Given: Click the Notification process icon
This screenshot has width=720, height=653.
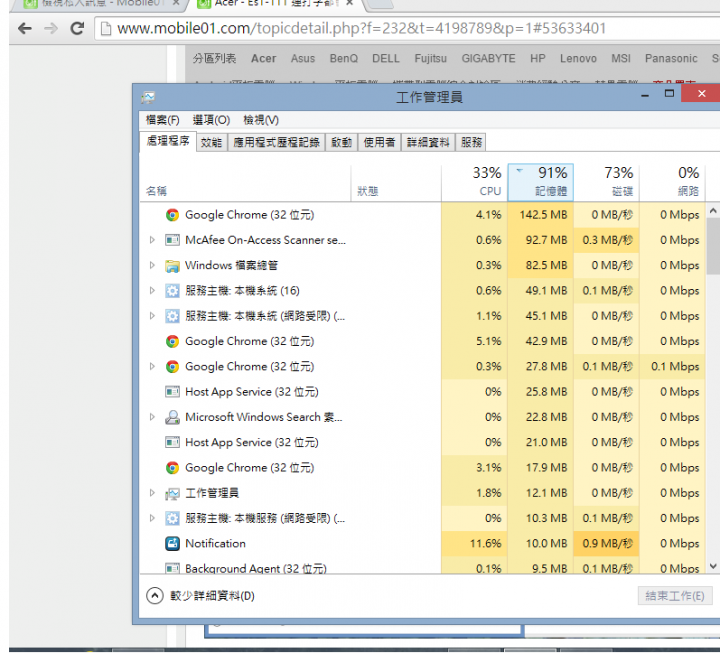Looking at the screenshot, I should click(x=172, y=544).
